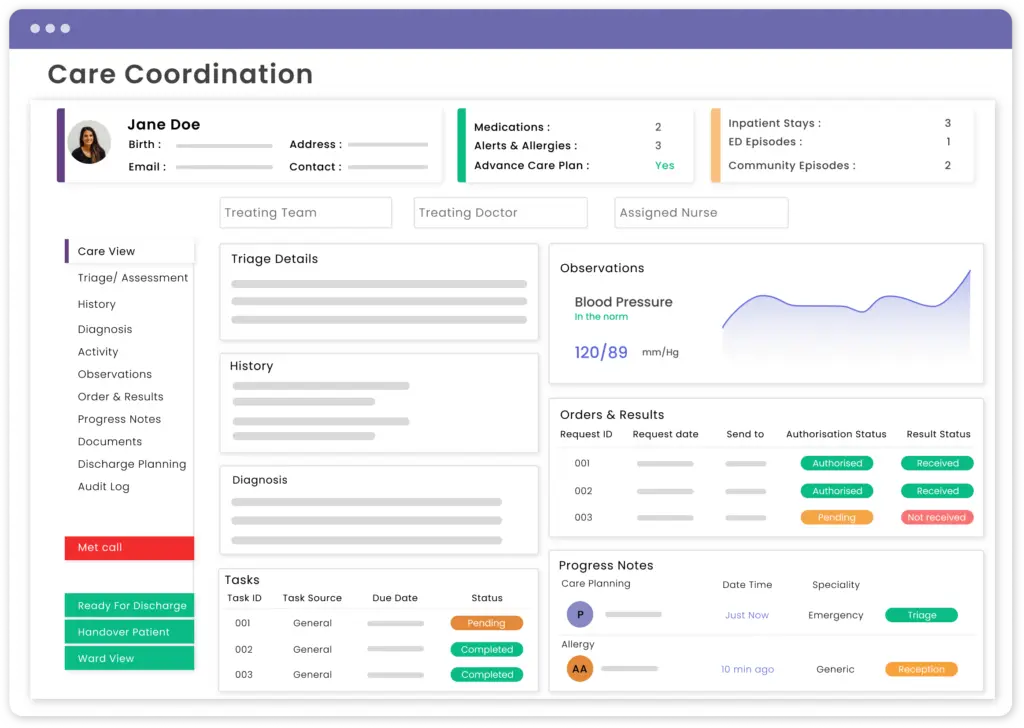Toggle the Completed status on Task 002
This screenshot has height=728, width=1024.
486,648
